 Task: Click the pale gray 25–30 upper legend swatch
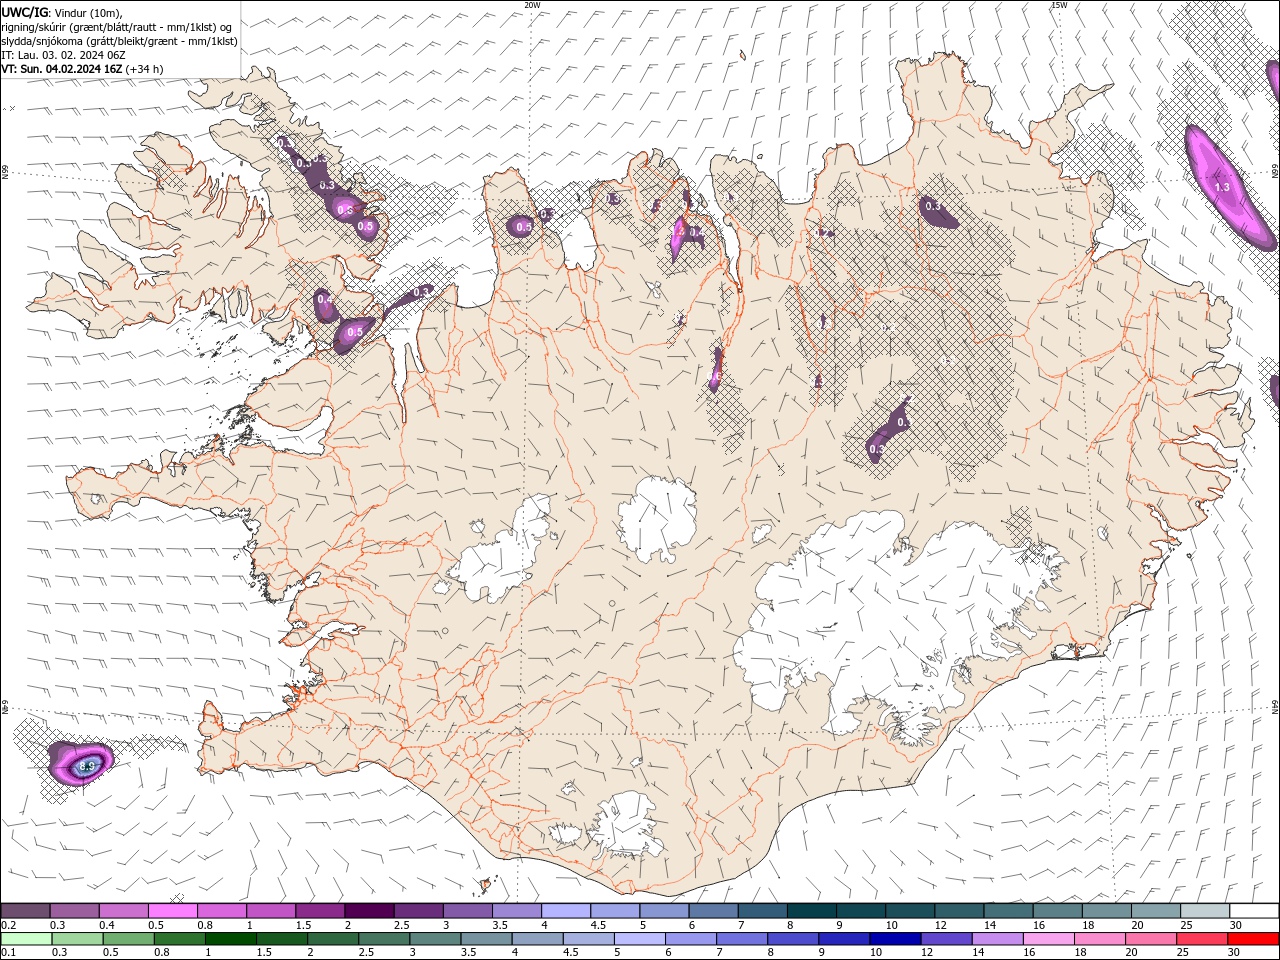pos(1205,910)
